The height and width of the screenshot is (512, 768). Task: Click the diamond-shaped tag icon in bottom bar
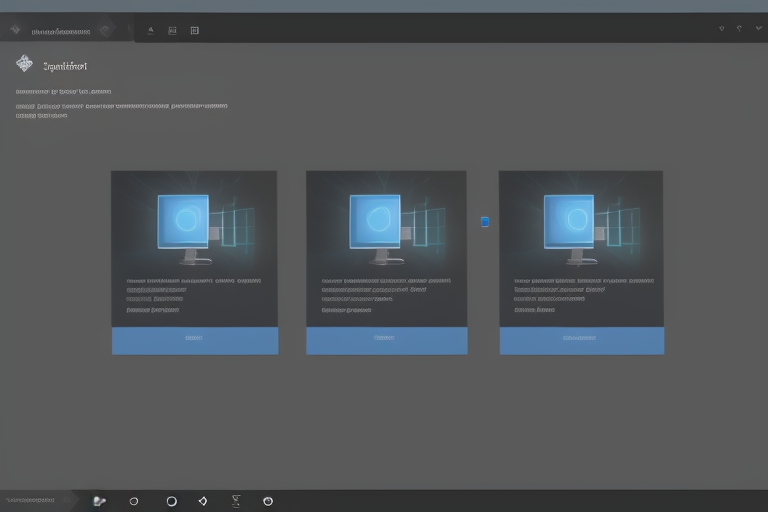pos(203,501)
